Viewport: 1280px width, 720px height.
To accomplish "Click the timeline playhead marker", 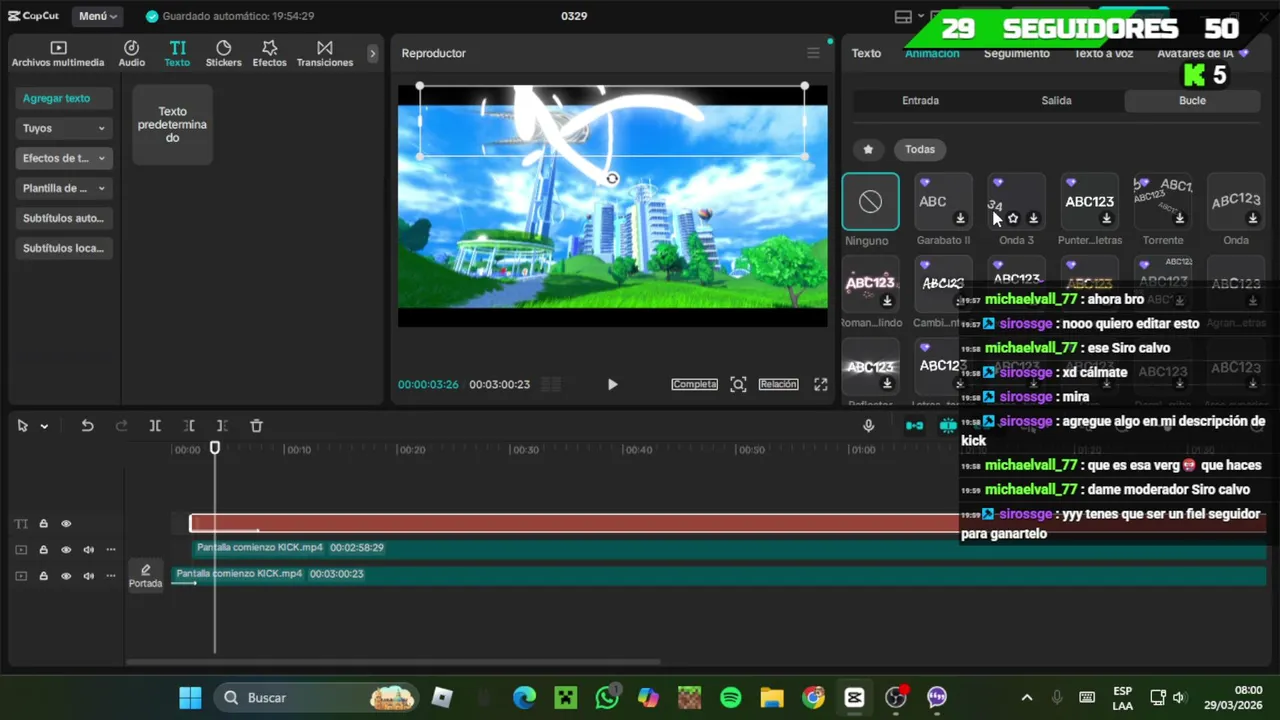I will click(215, 449).
